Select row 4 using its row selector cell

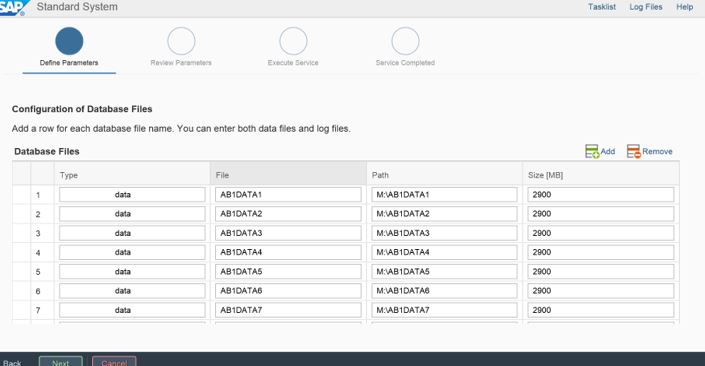[x=21, y=252]
